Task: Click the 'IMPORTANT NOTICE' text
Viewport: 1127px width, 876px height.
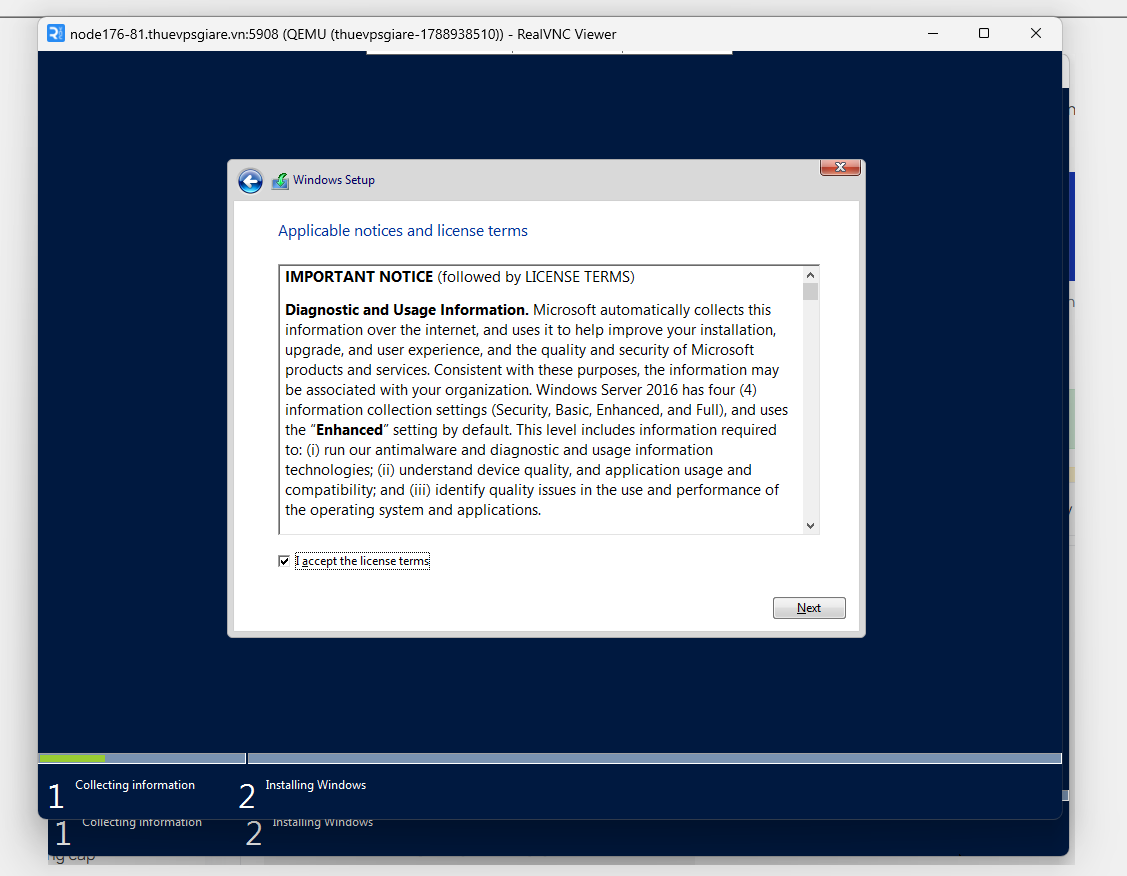Action: pyautogui.click(x=359, y=277)
